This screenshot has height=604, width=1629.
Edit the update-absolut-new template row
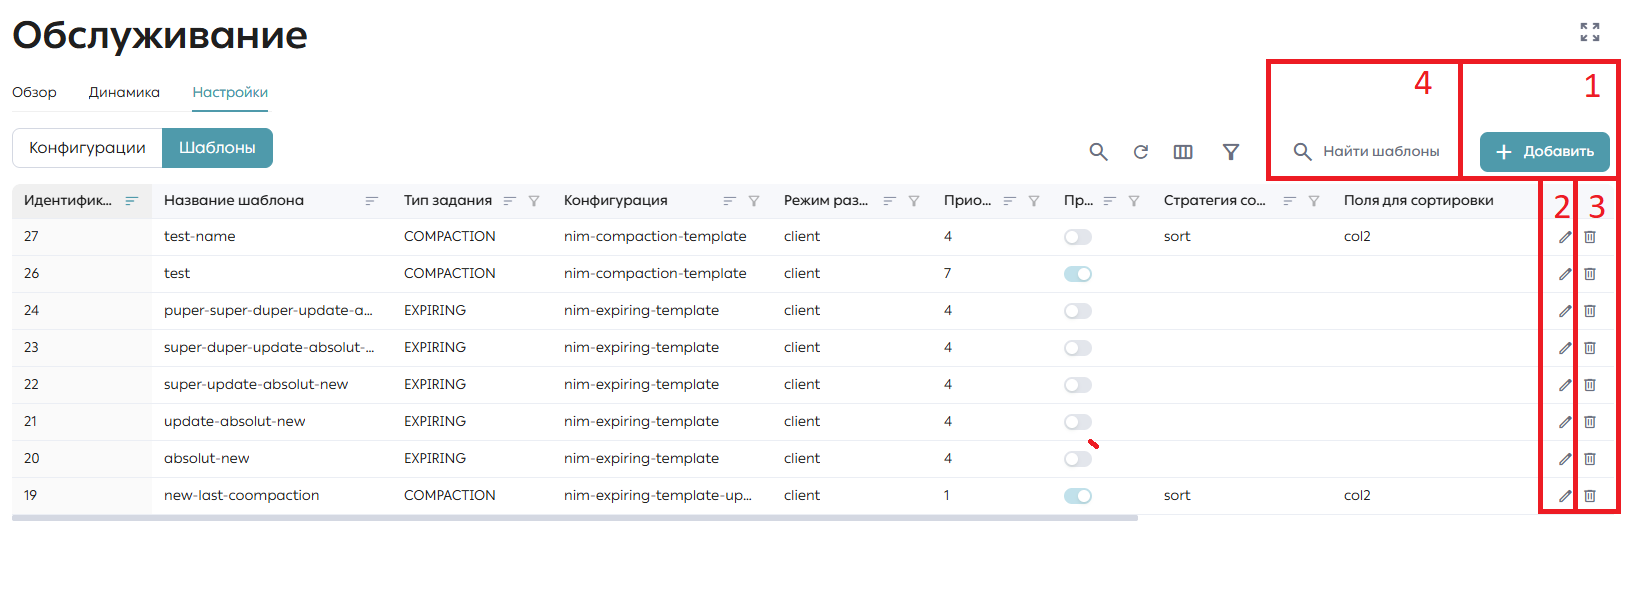(x=1565, y=422)
